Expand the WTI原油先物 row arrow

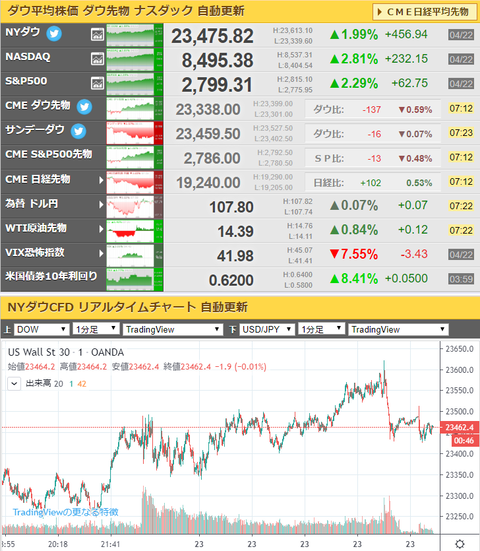[x=101, y=229]
